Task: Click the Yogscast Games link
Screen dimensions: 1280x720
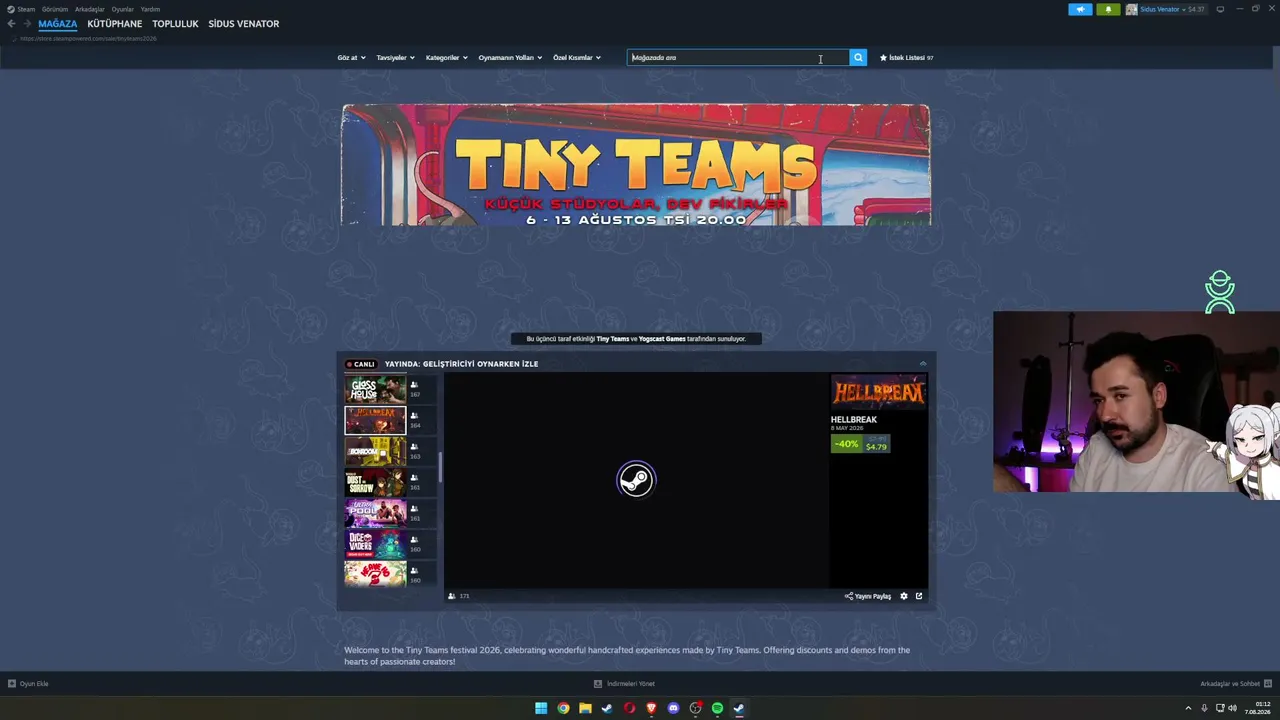Action: point(662,339)
